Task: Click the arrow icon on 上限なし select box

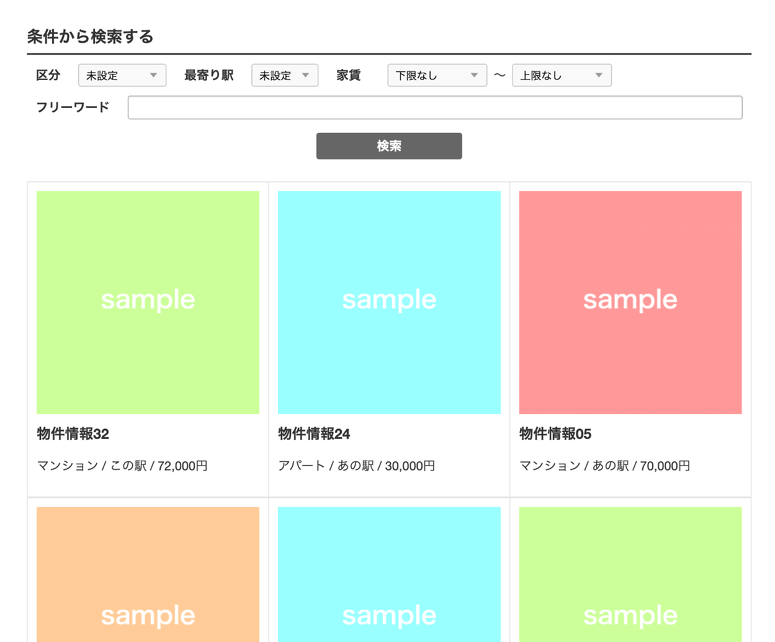Action: click(599, 76)
